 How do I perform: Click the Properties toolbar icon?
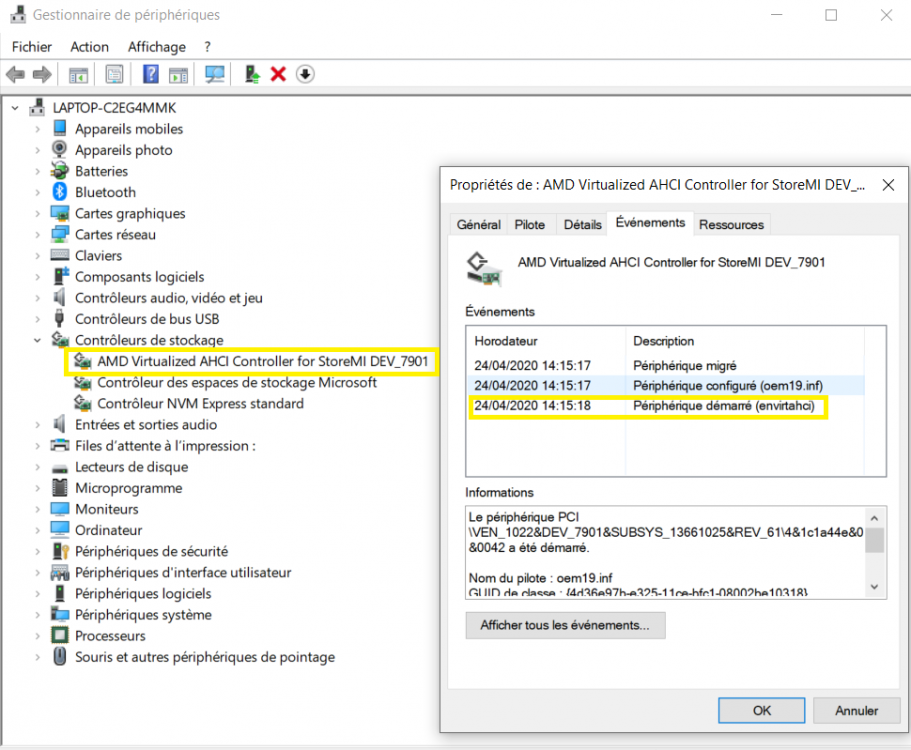coord(114,74)
